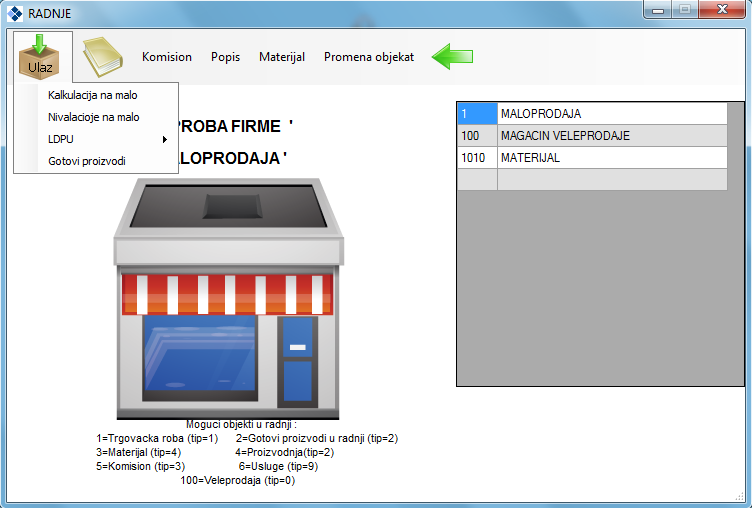Click Promena objekat in the toolbar
This screenshot has height=508, width=752.
tap(369, 57)
